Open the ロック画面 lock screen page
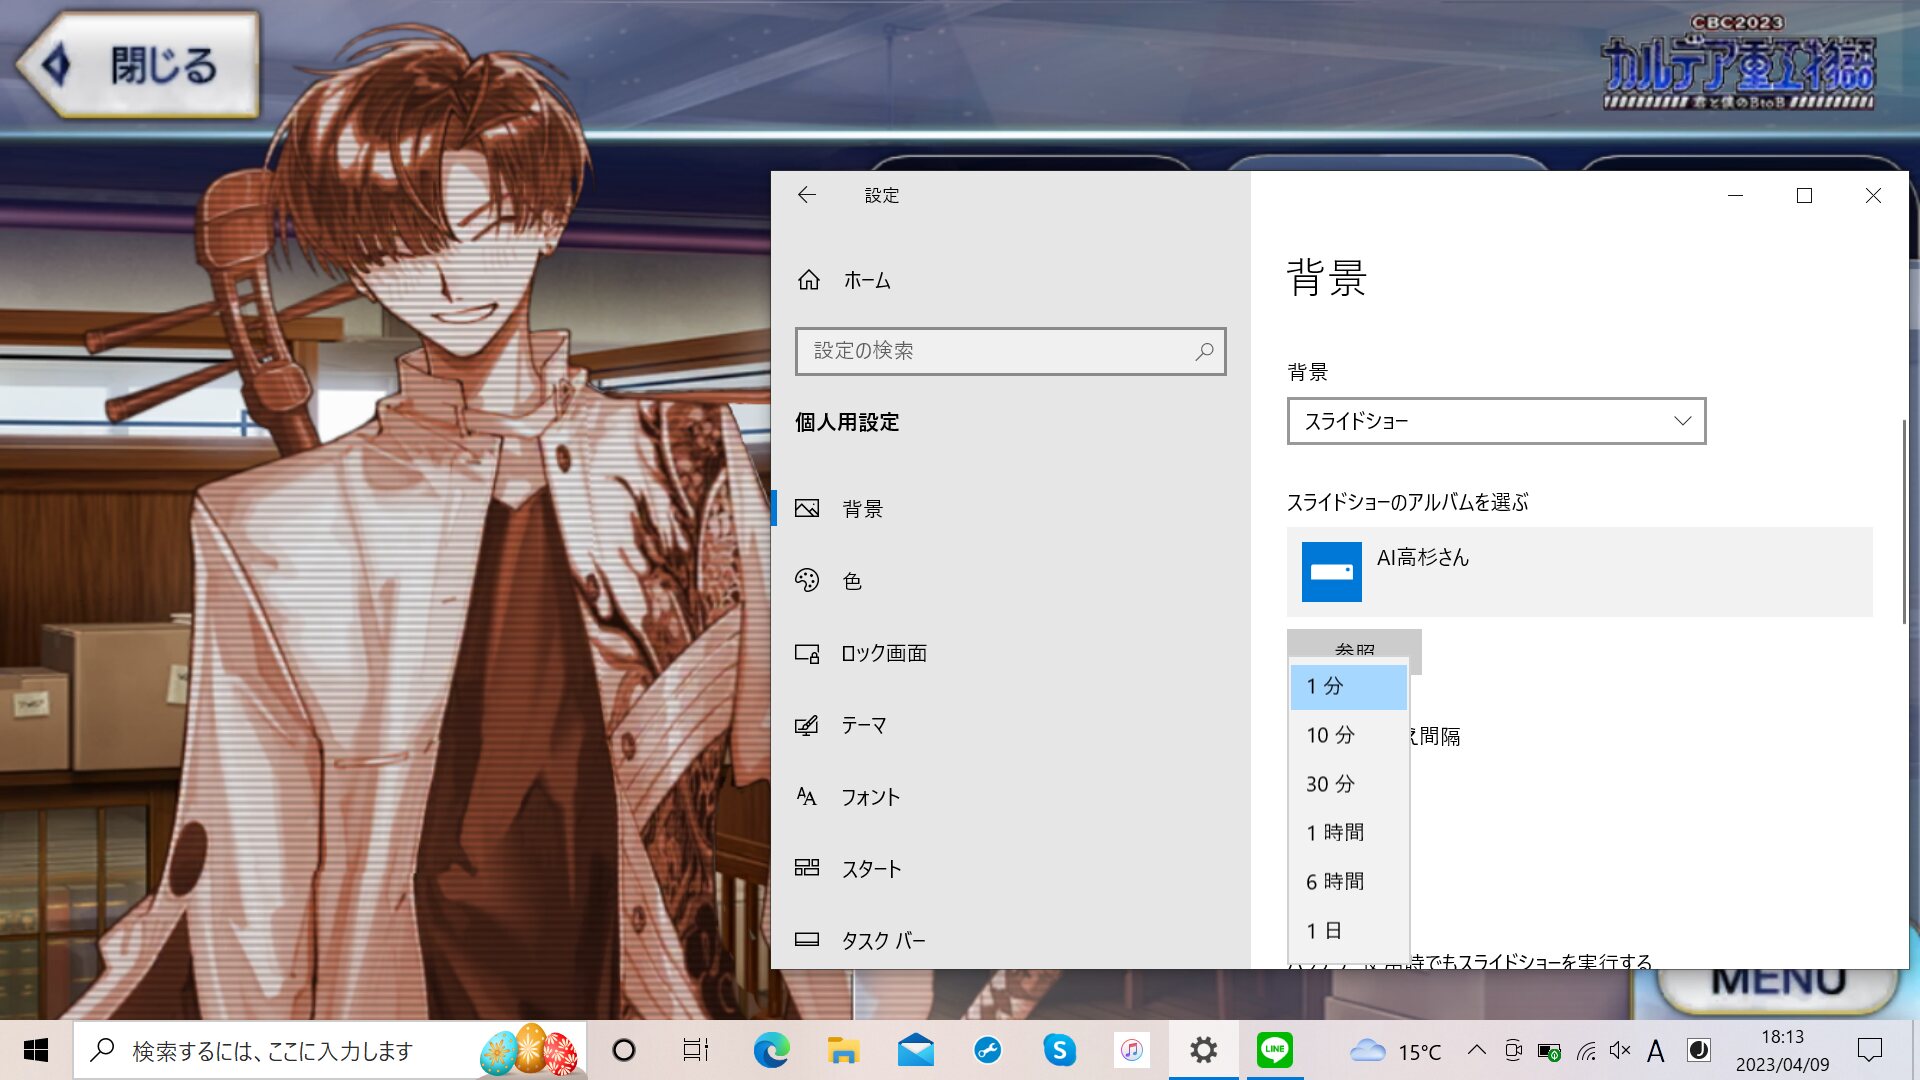This screenshot has width=1920, height=1080. click(883, 653)
